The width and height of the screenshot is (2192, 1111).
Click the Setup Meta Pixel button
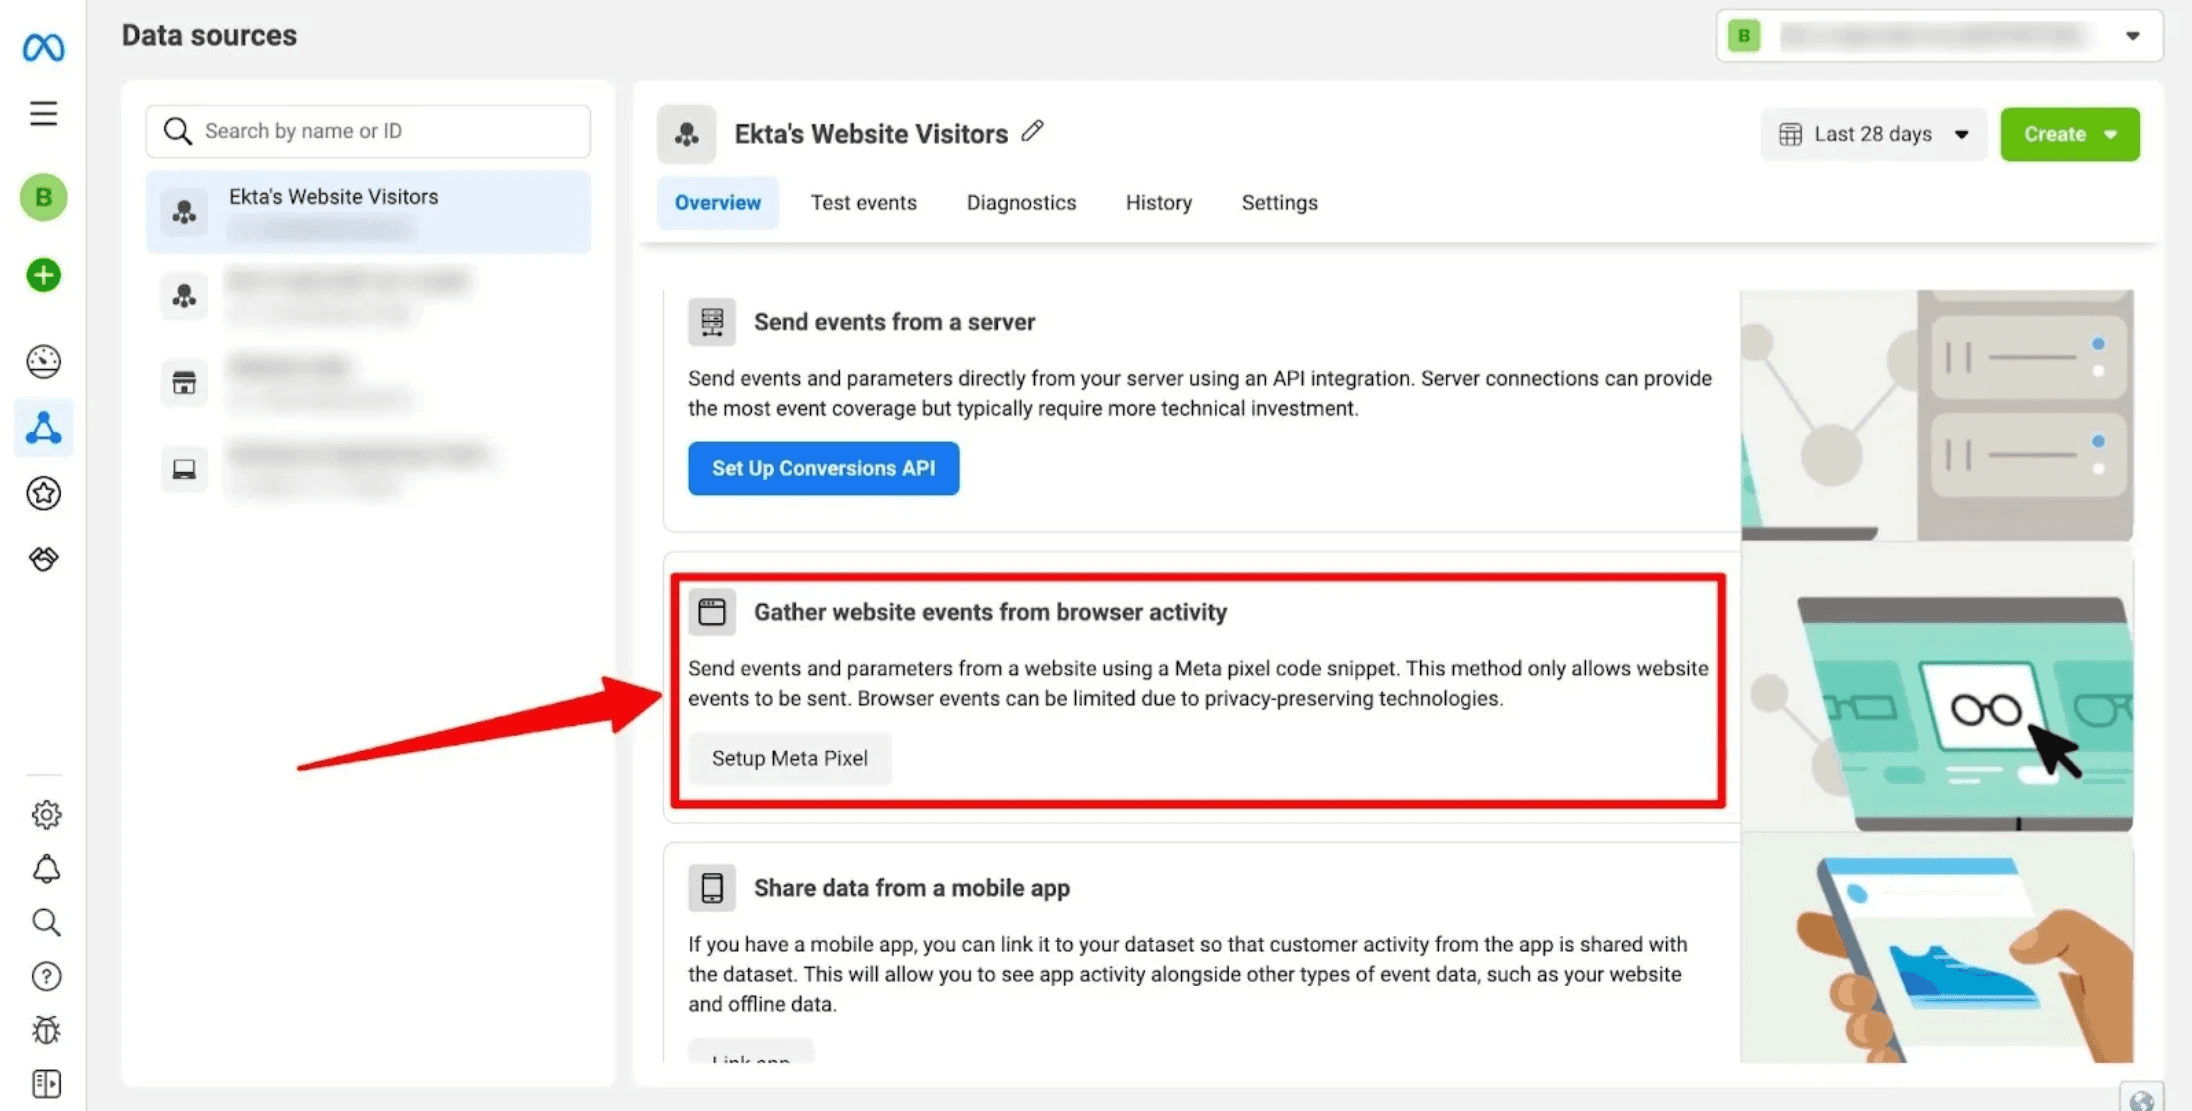pyautogui.click(x=789, y=758)
